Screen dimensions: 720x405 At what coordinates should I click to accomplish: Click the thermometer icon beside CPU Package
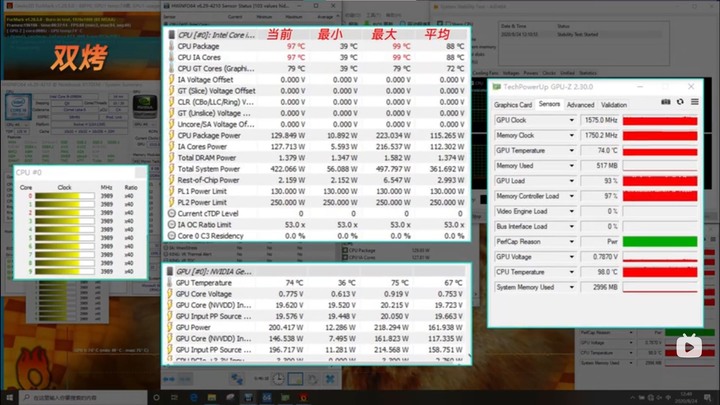tap(171, 46)
